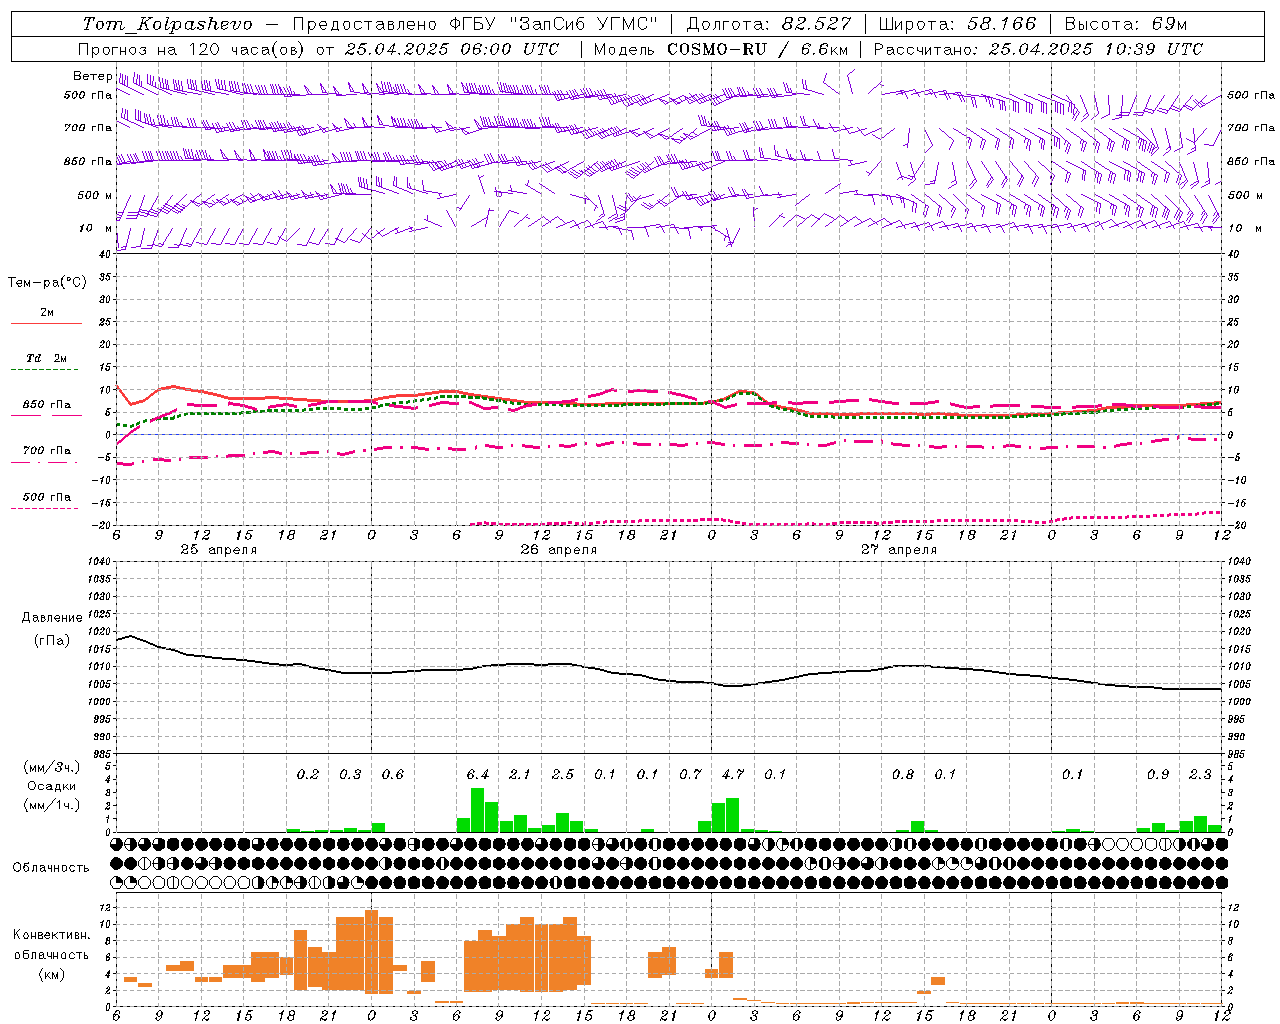Screen dimensions: 1280x1024
Task: Click the Осадки precipitation label
Action: click(51, 787)
